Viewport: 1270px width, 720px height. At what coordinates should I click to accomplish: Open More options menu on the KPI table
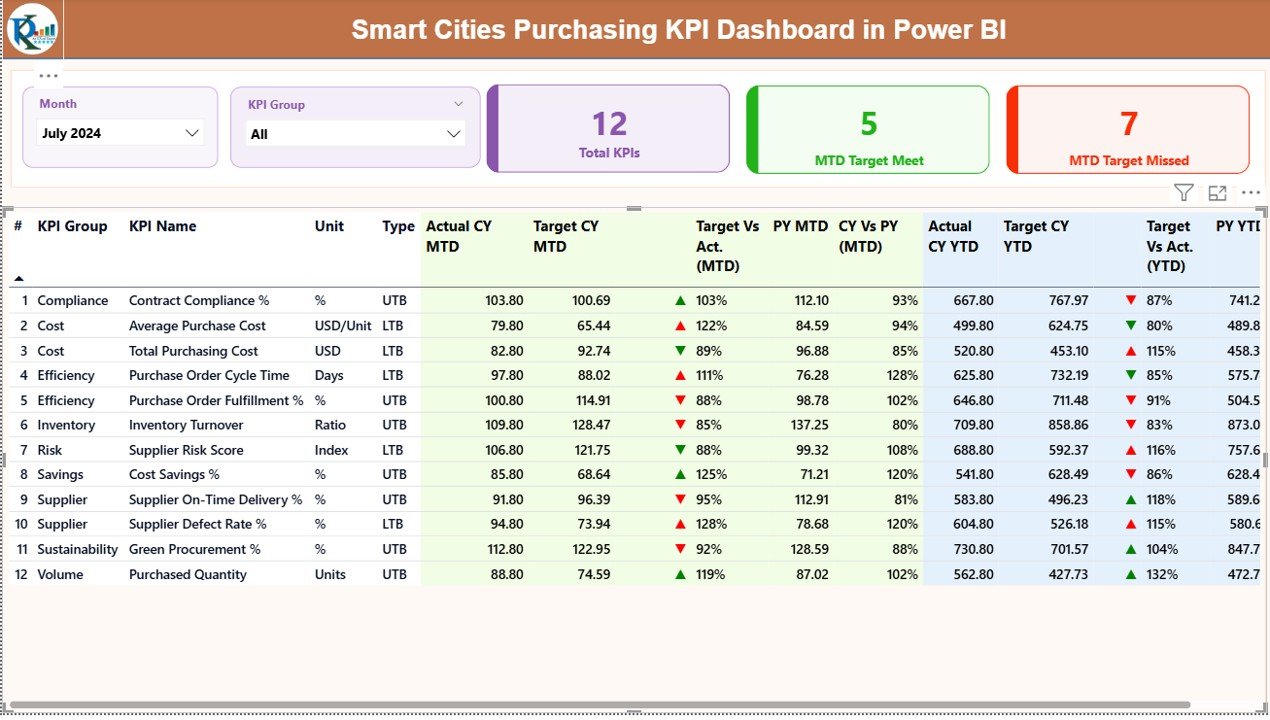1250,192
